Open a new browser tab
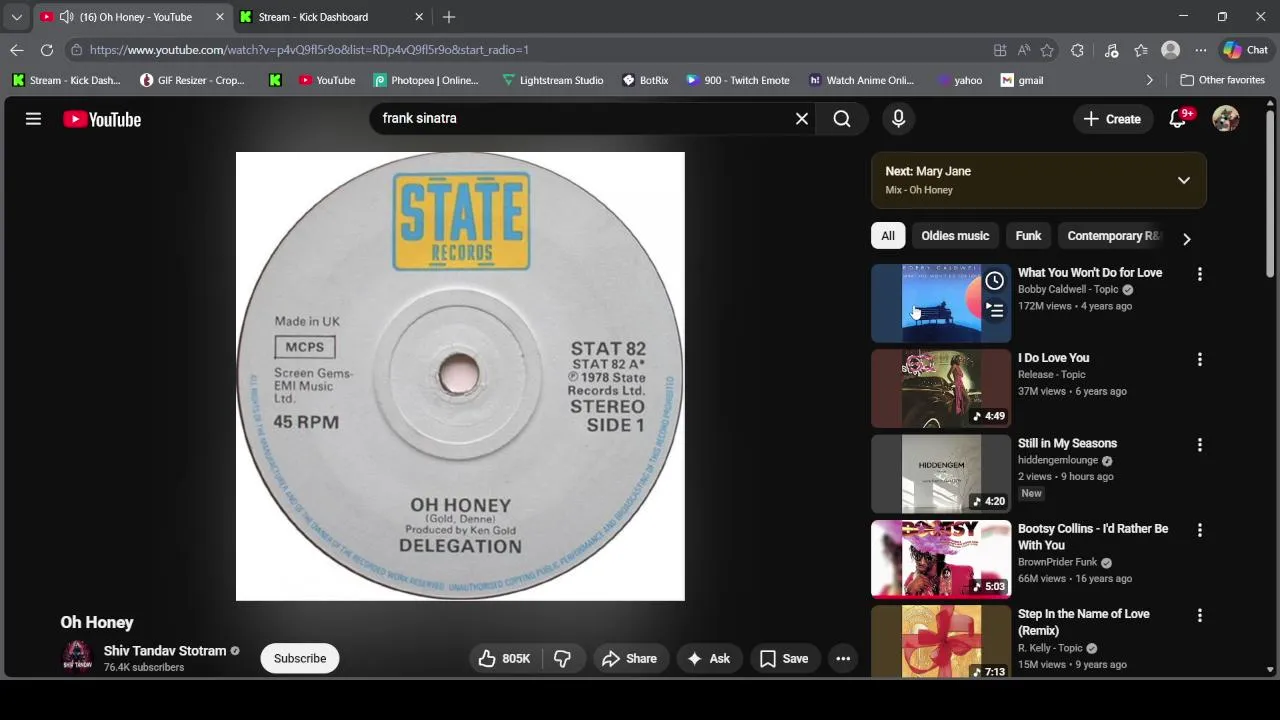Image resolution: width=1280 pixels, height=720 pixels. (x=449, y=17)
